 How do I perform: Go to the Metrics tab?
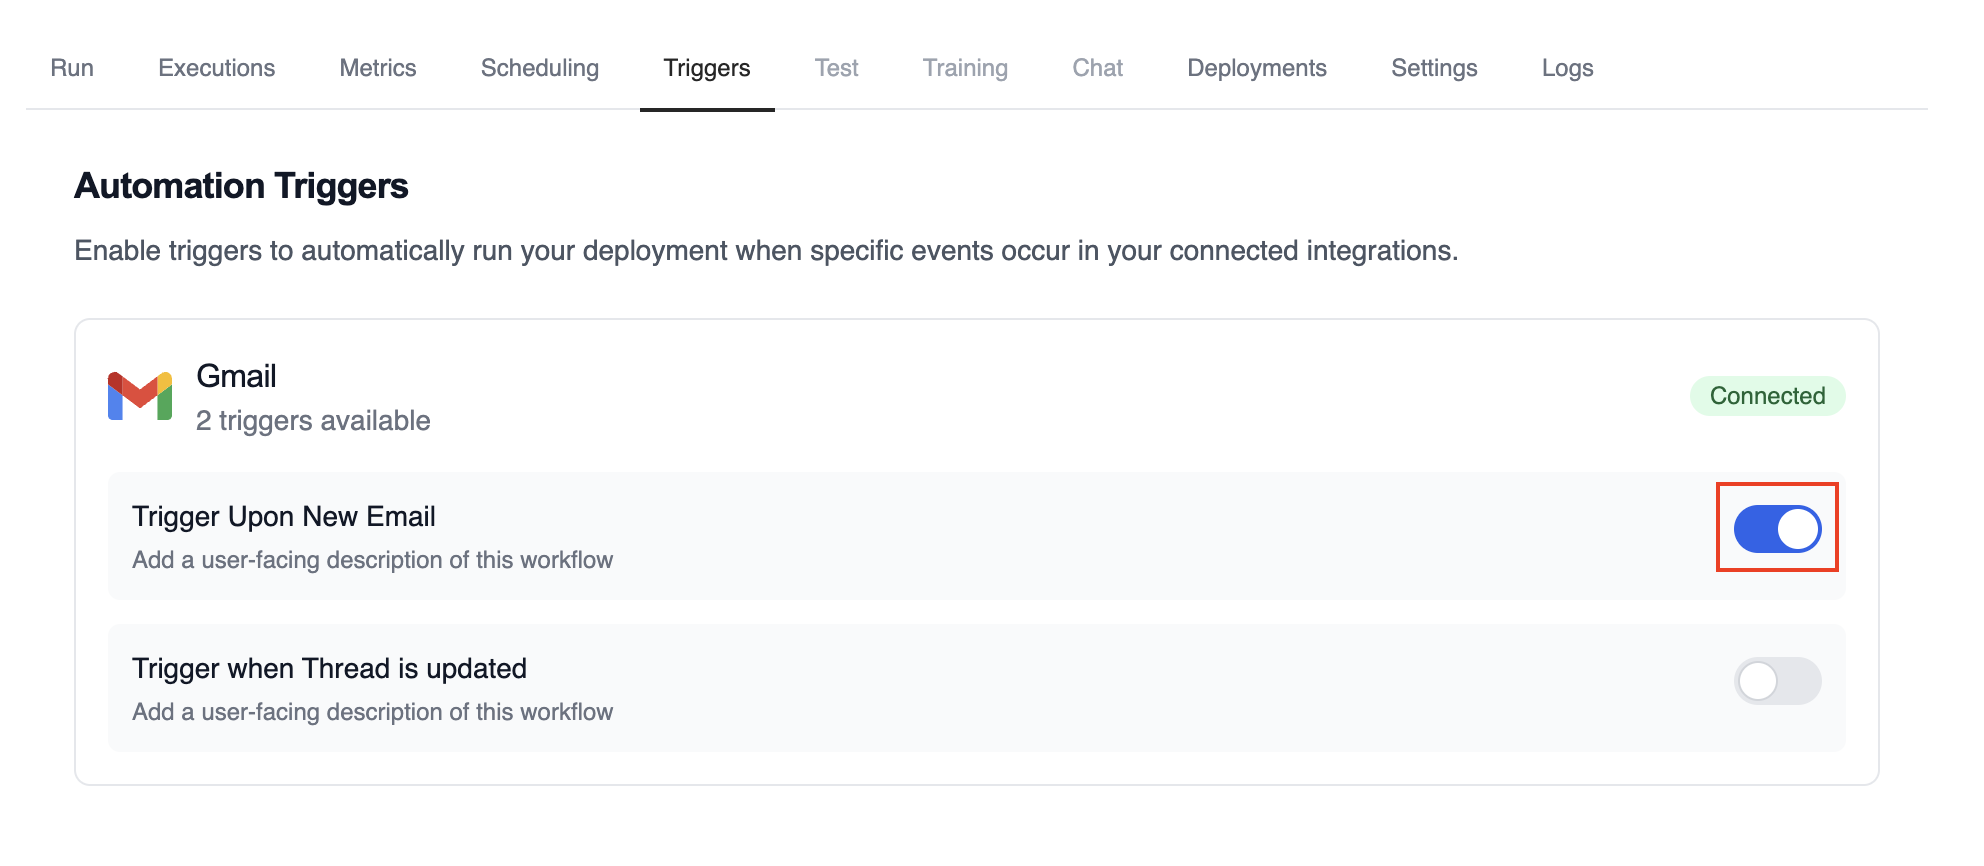(x=378, y=68)
